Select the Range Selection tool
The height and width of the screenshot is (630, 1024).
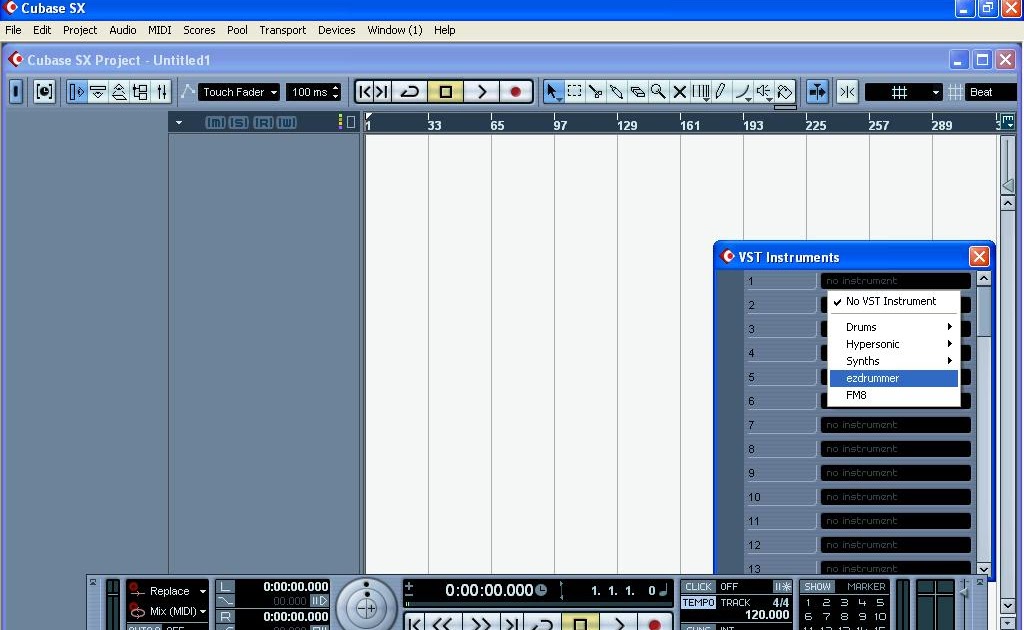(x=574, y=92)
